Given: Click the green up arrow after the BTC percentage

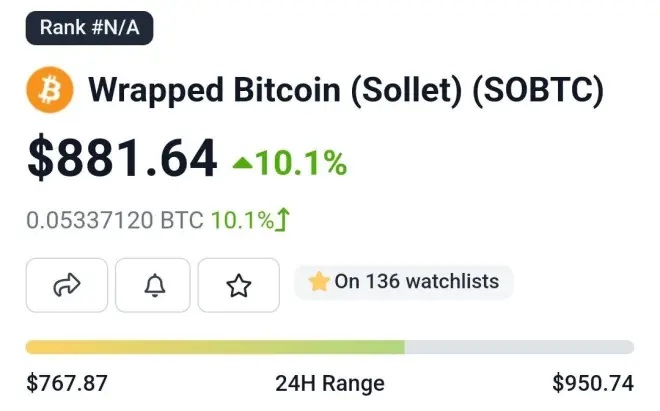Looking at the screenshot, I should pyautogui.click(x=284, y=220).
